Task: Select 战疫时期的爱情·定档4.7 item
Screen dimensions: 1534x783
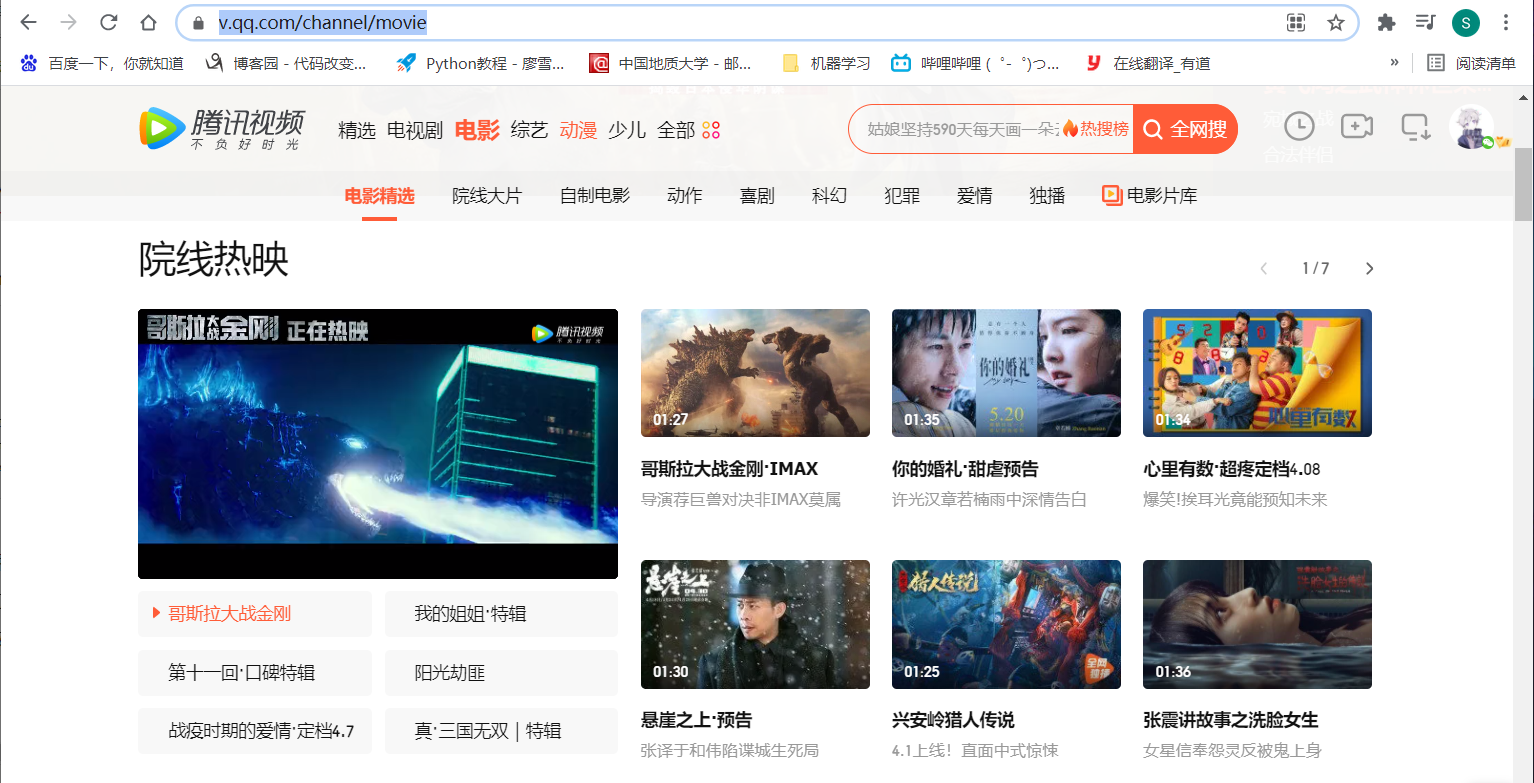Action: tap(255, 731)
